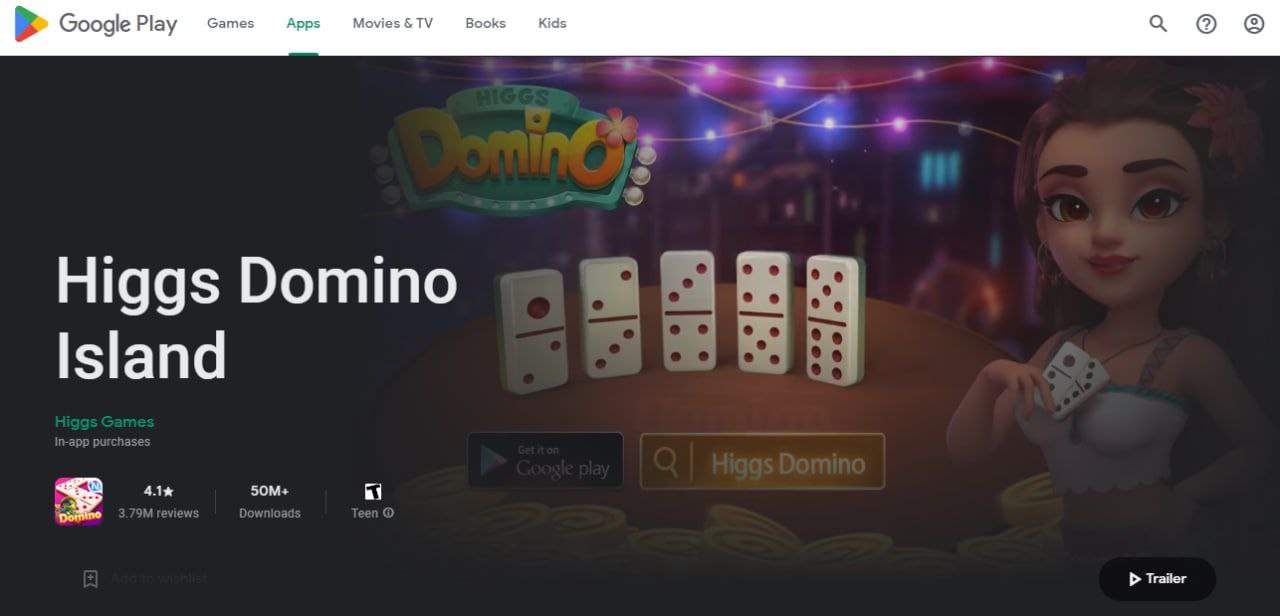Go to Movies & TV tab
Image resolution: width=1280 pixels, height=616 pixels.
[x=392, y=23]
